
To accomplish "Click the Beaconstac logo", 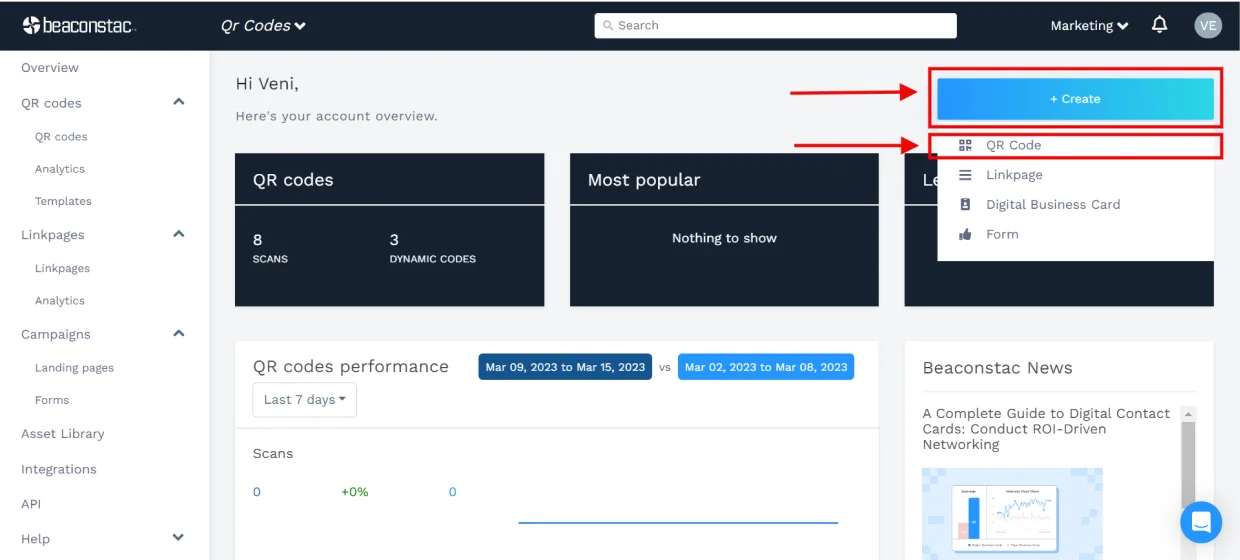I will point(78,25).
